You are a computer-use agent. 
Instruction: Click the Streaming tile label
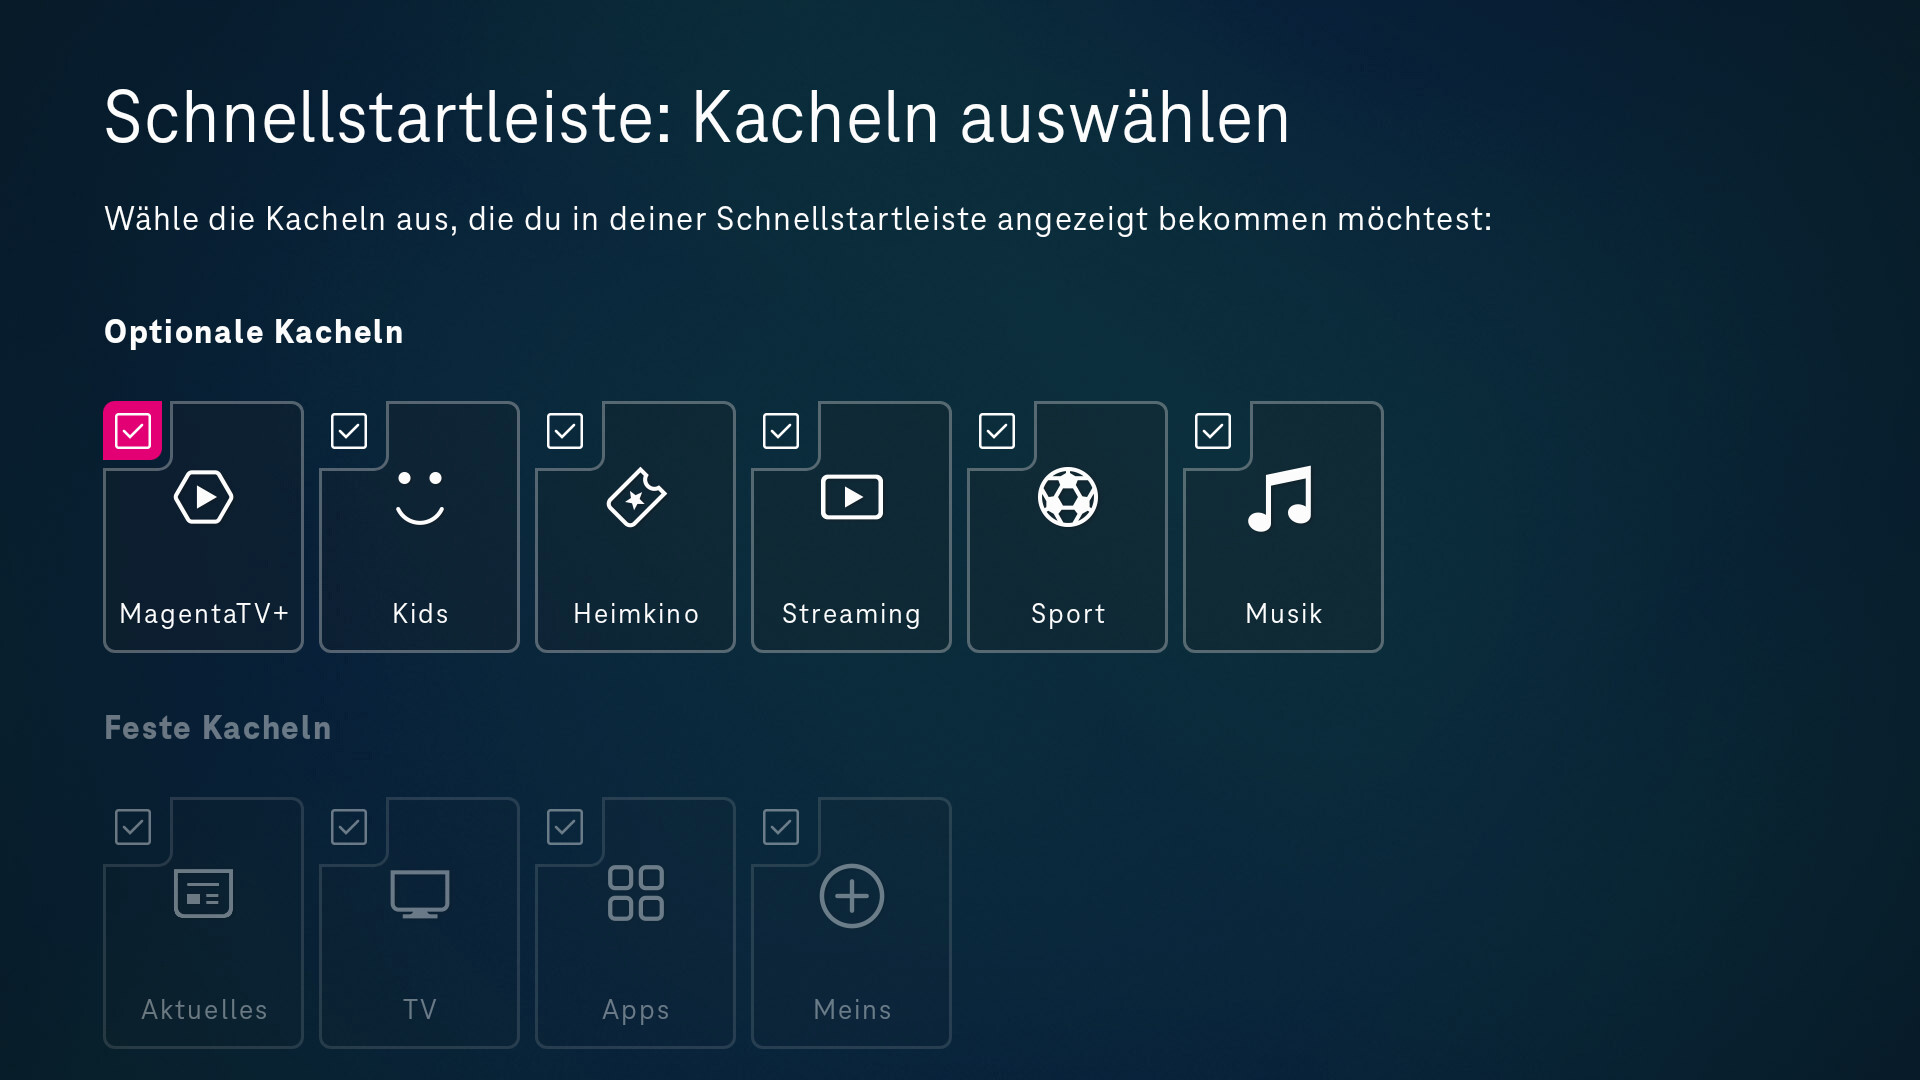click(x=851, y=614)
